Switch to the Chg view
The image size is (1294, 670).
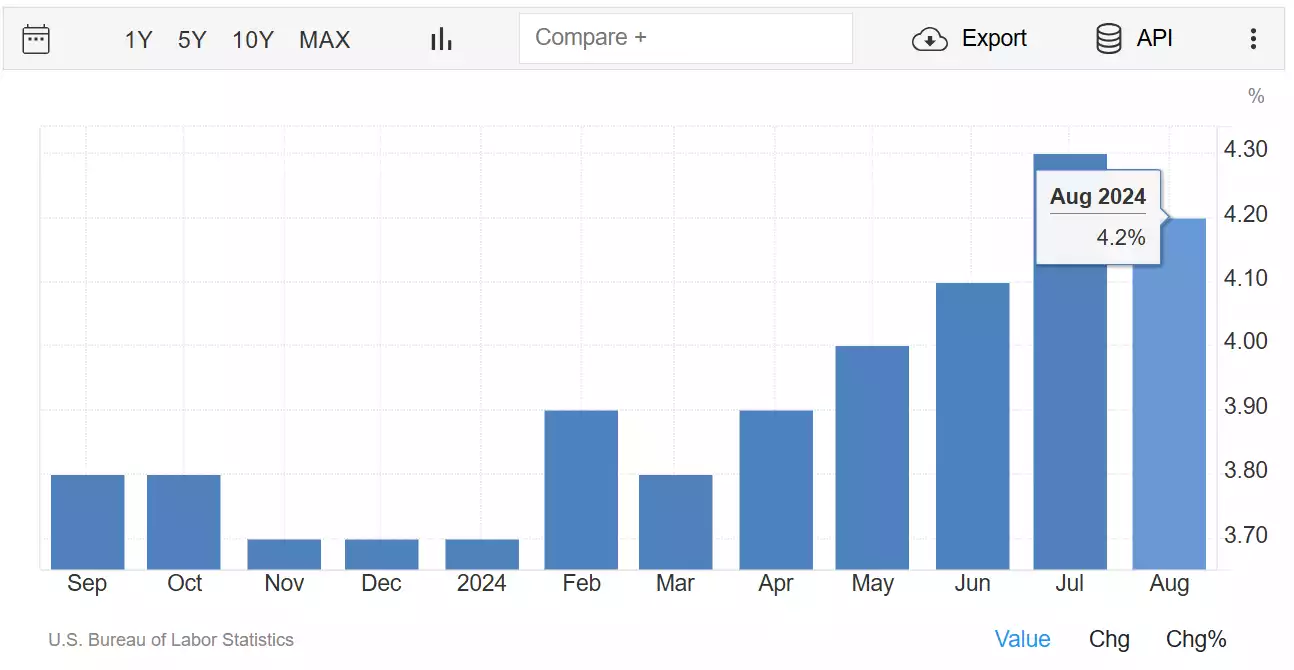1108,638
